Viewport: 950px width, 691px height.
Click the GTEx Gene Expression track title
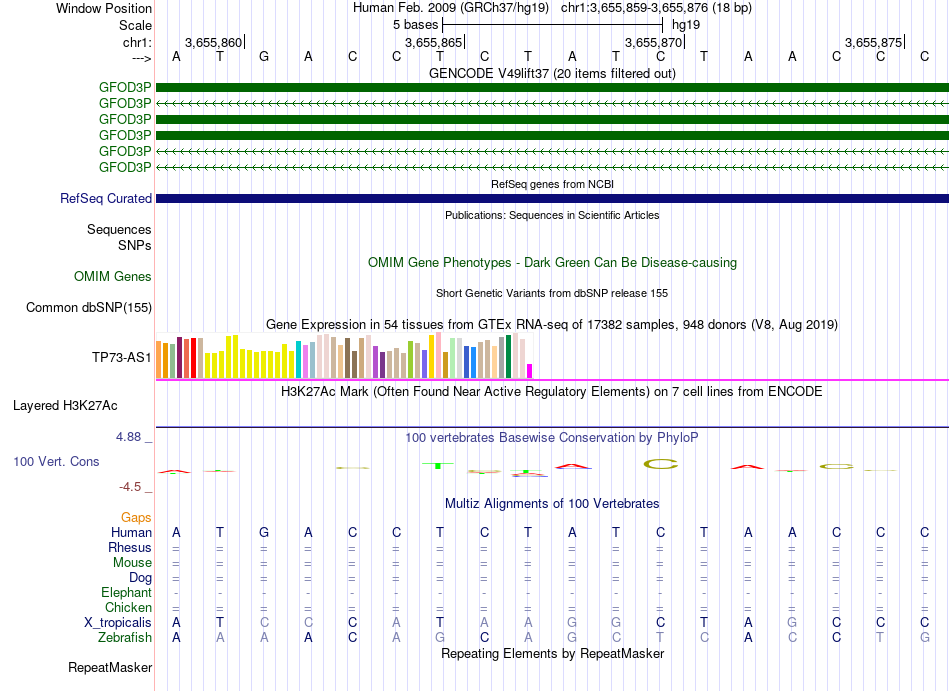[552, 325]
